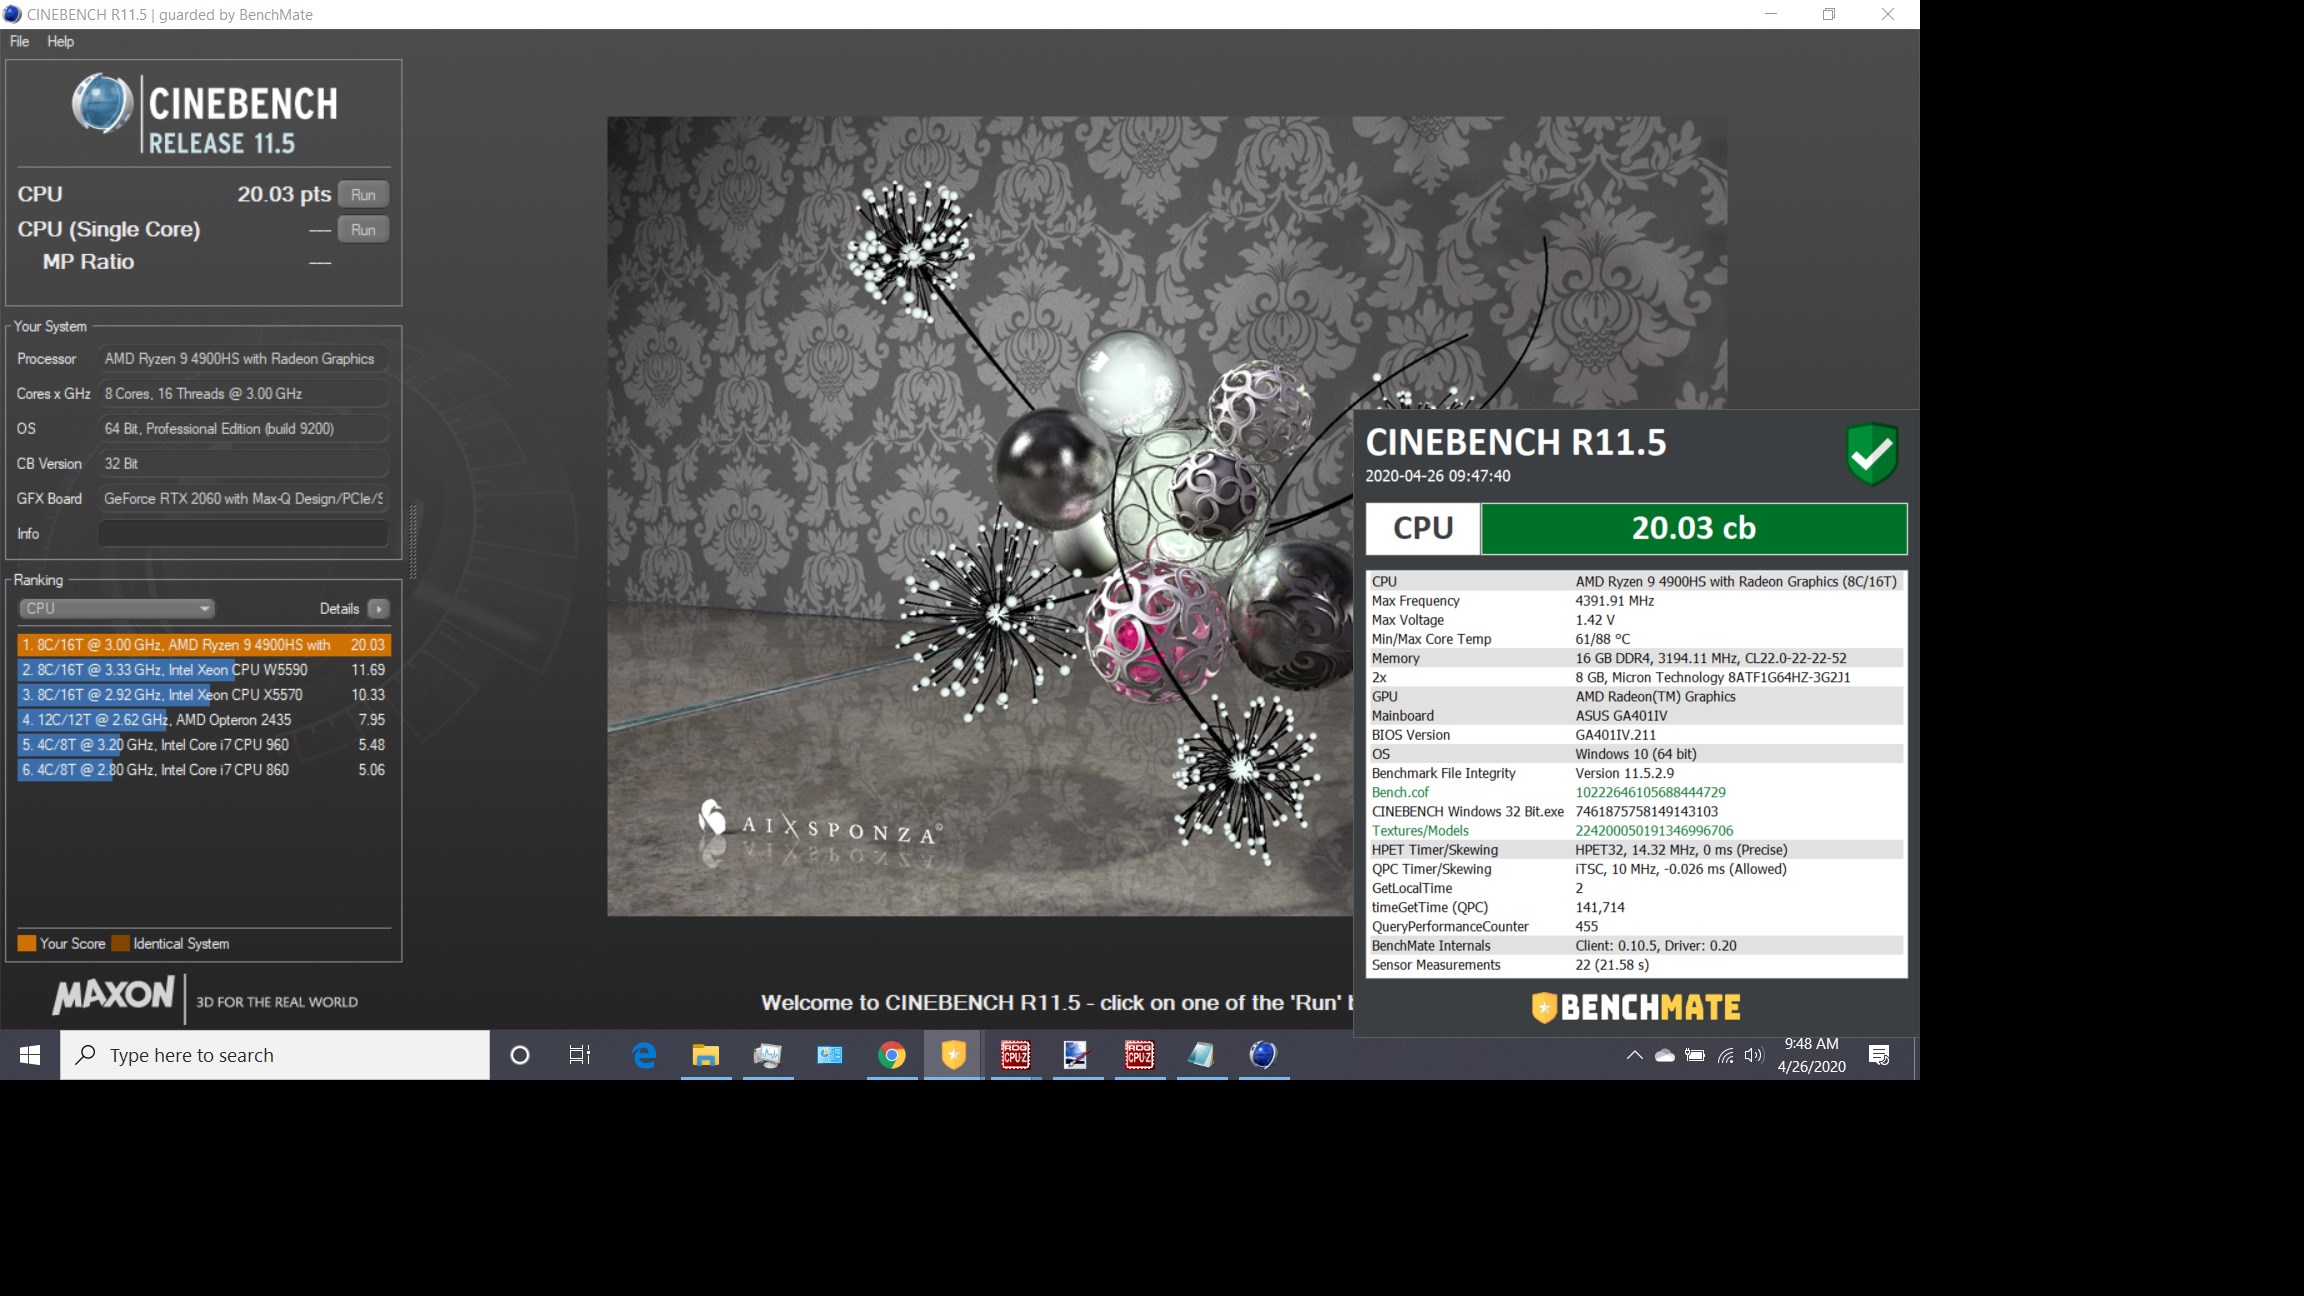The width and height of the screenshot is (2304, 1296).
Task: Click the panel splitter grip handle
Action: click(412, 541)
